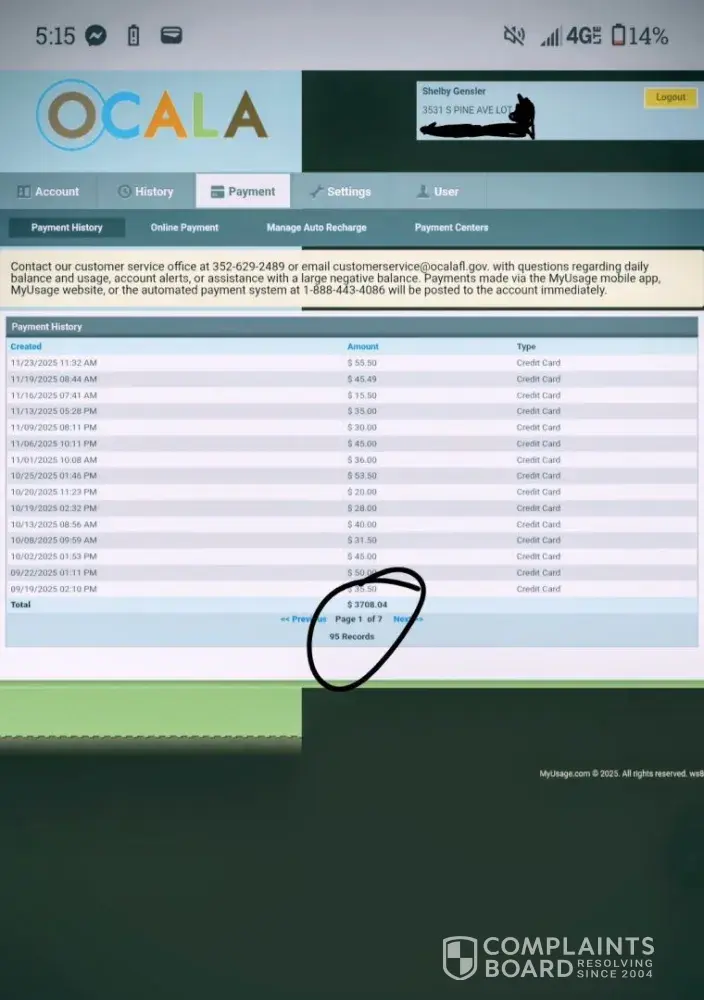Select the 10/08/2025 09:59 AM row date

point(54,540)
